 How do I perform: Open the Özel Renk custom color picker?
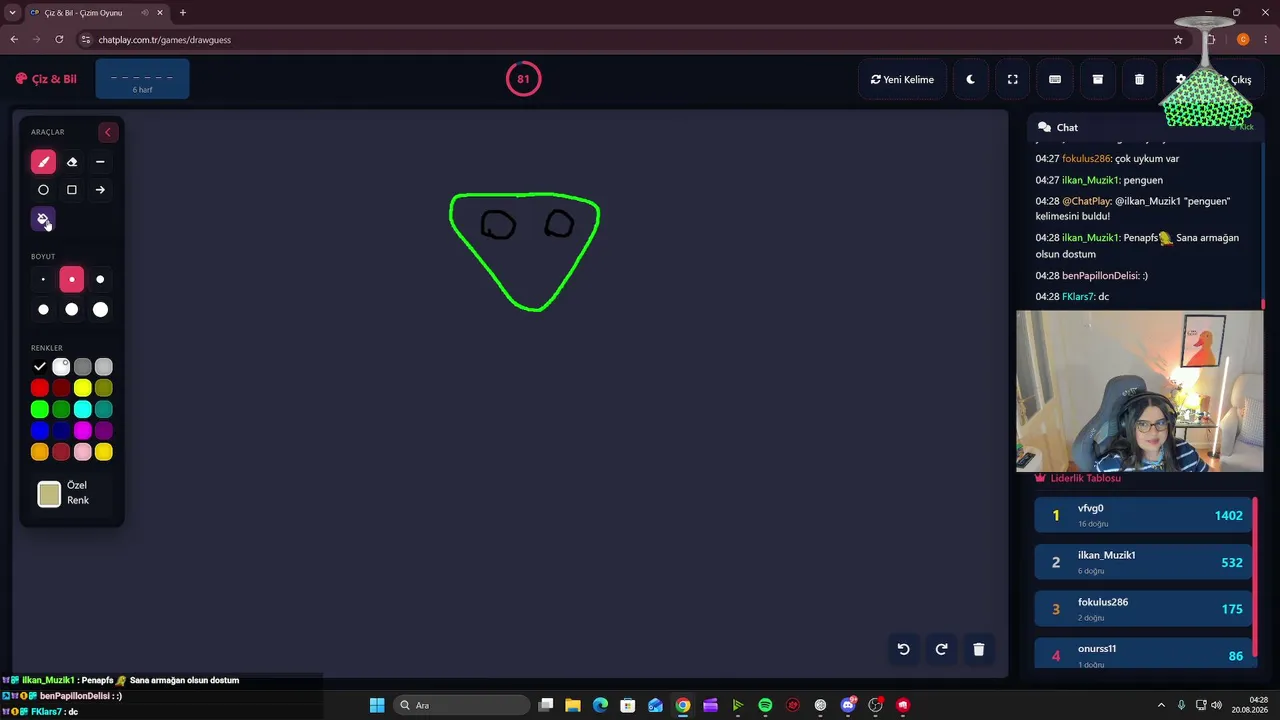pos(49,494)
